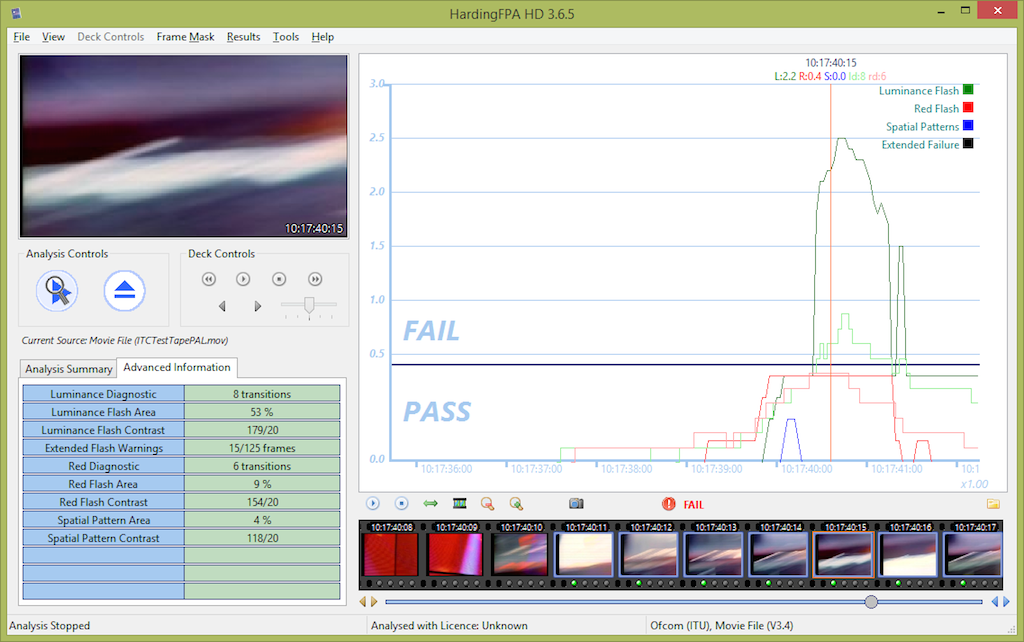Step one frame back with left triangle
1024x642 pixels.
[x=222, y=306]
